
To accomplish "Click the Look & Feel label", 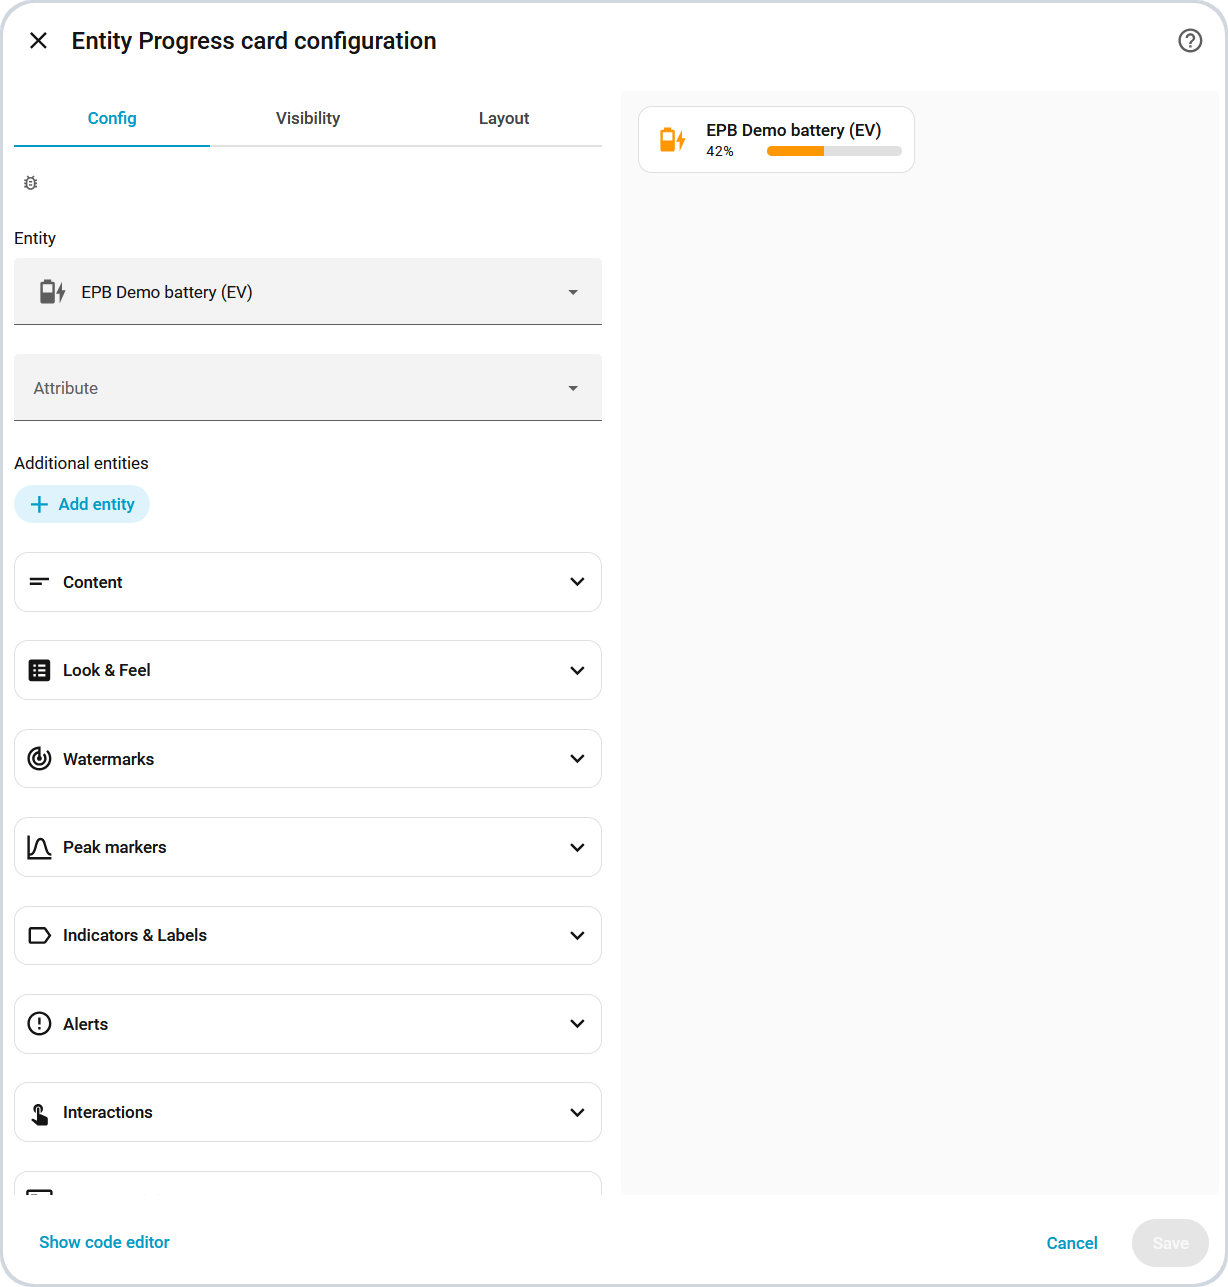I will tap(107, 670).
